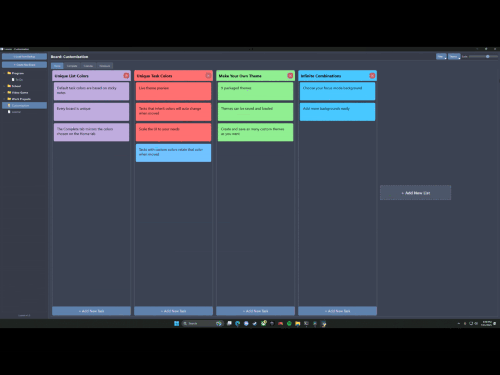Image resolution: width=500 pixels, height=375 pixels.
Task: Select the Customization board icon in sidebar
Action: pos(9,105)
